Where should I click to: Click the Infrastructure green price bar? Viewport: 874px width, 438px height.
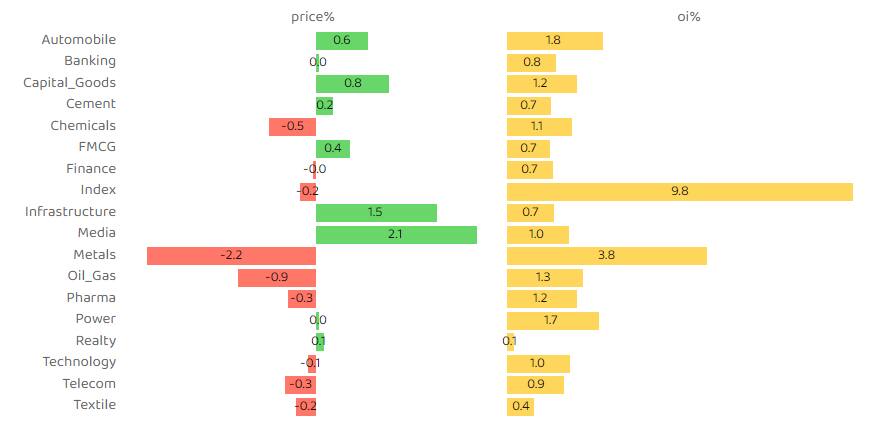coord(376,213)
